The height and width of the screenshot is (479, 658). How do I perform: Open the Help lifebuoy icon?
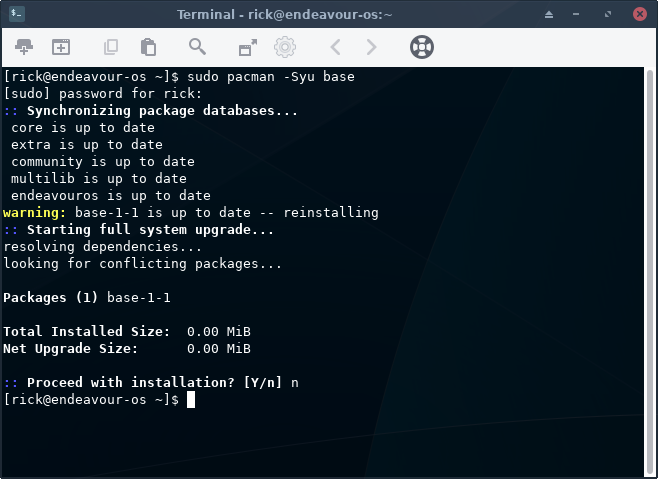(422, 47)
